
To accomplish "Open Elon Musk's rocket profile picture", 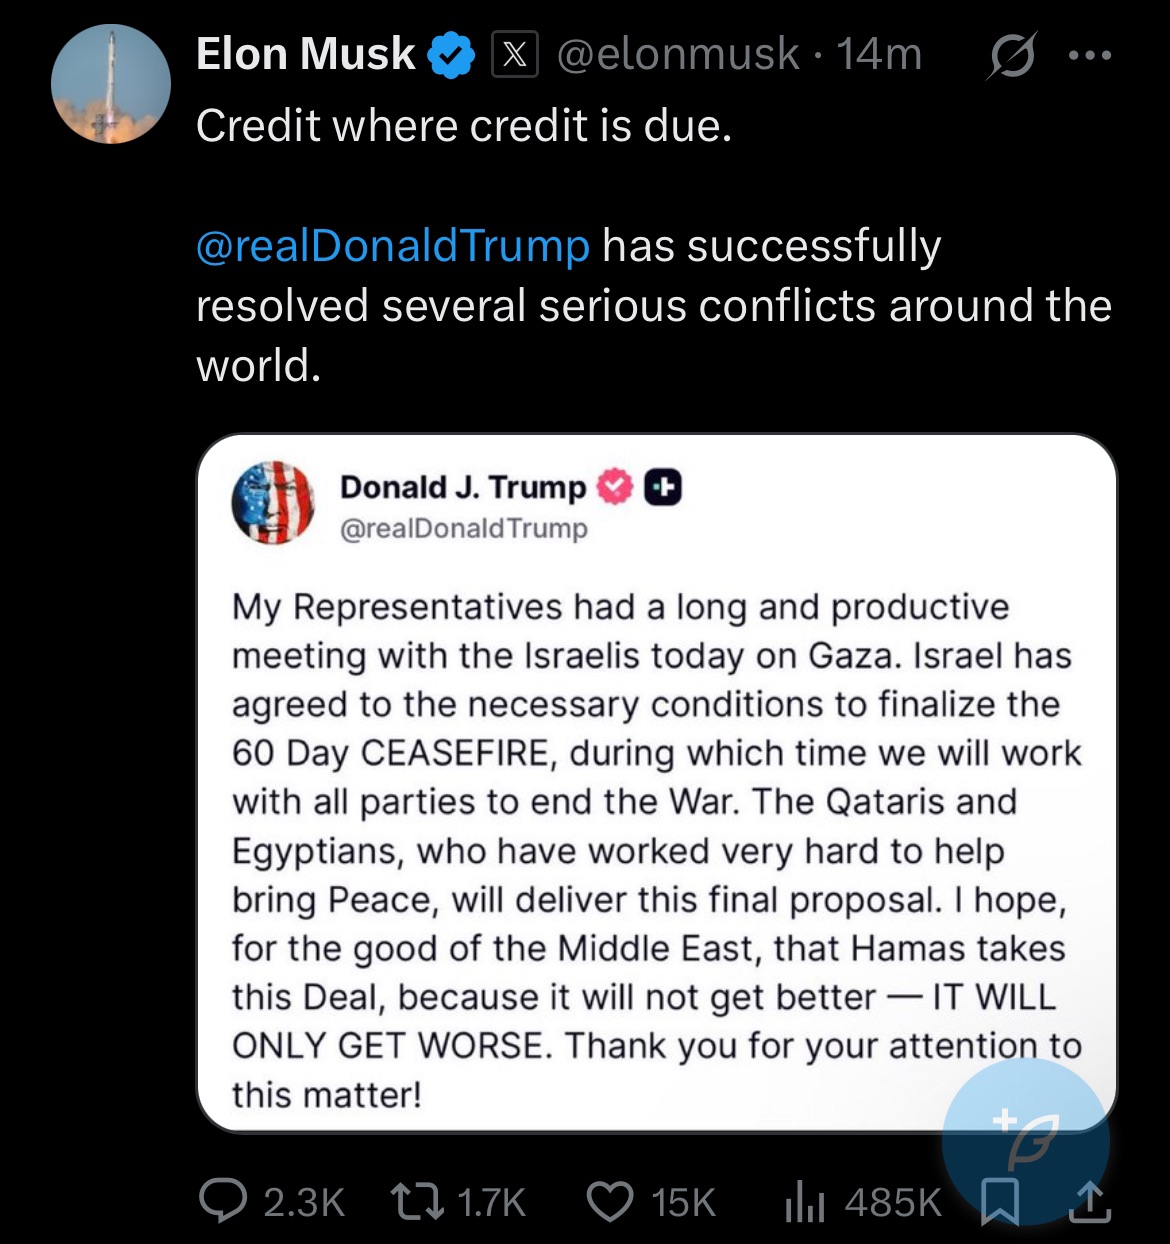I will [111, 84].
